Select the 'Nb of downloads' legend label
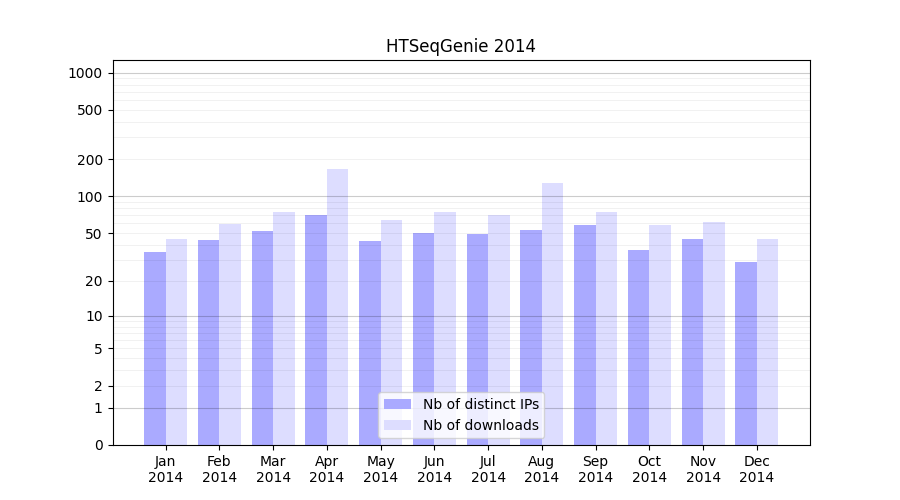The width and height of the screenshot is (900, 500). [x=480, y=425]
